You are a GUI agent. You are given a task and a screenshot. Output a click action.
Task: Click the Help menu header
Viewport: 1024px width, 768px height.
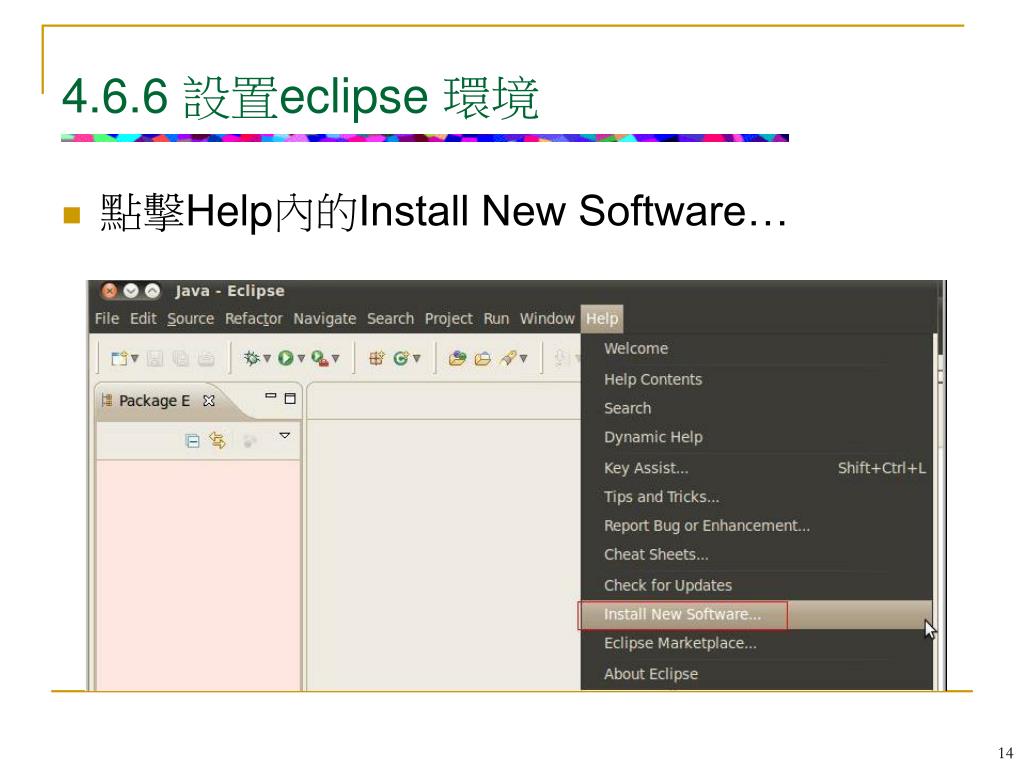[x=602, y=318]
